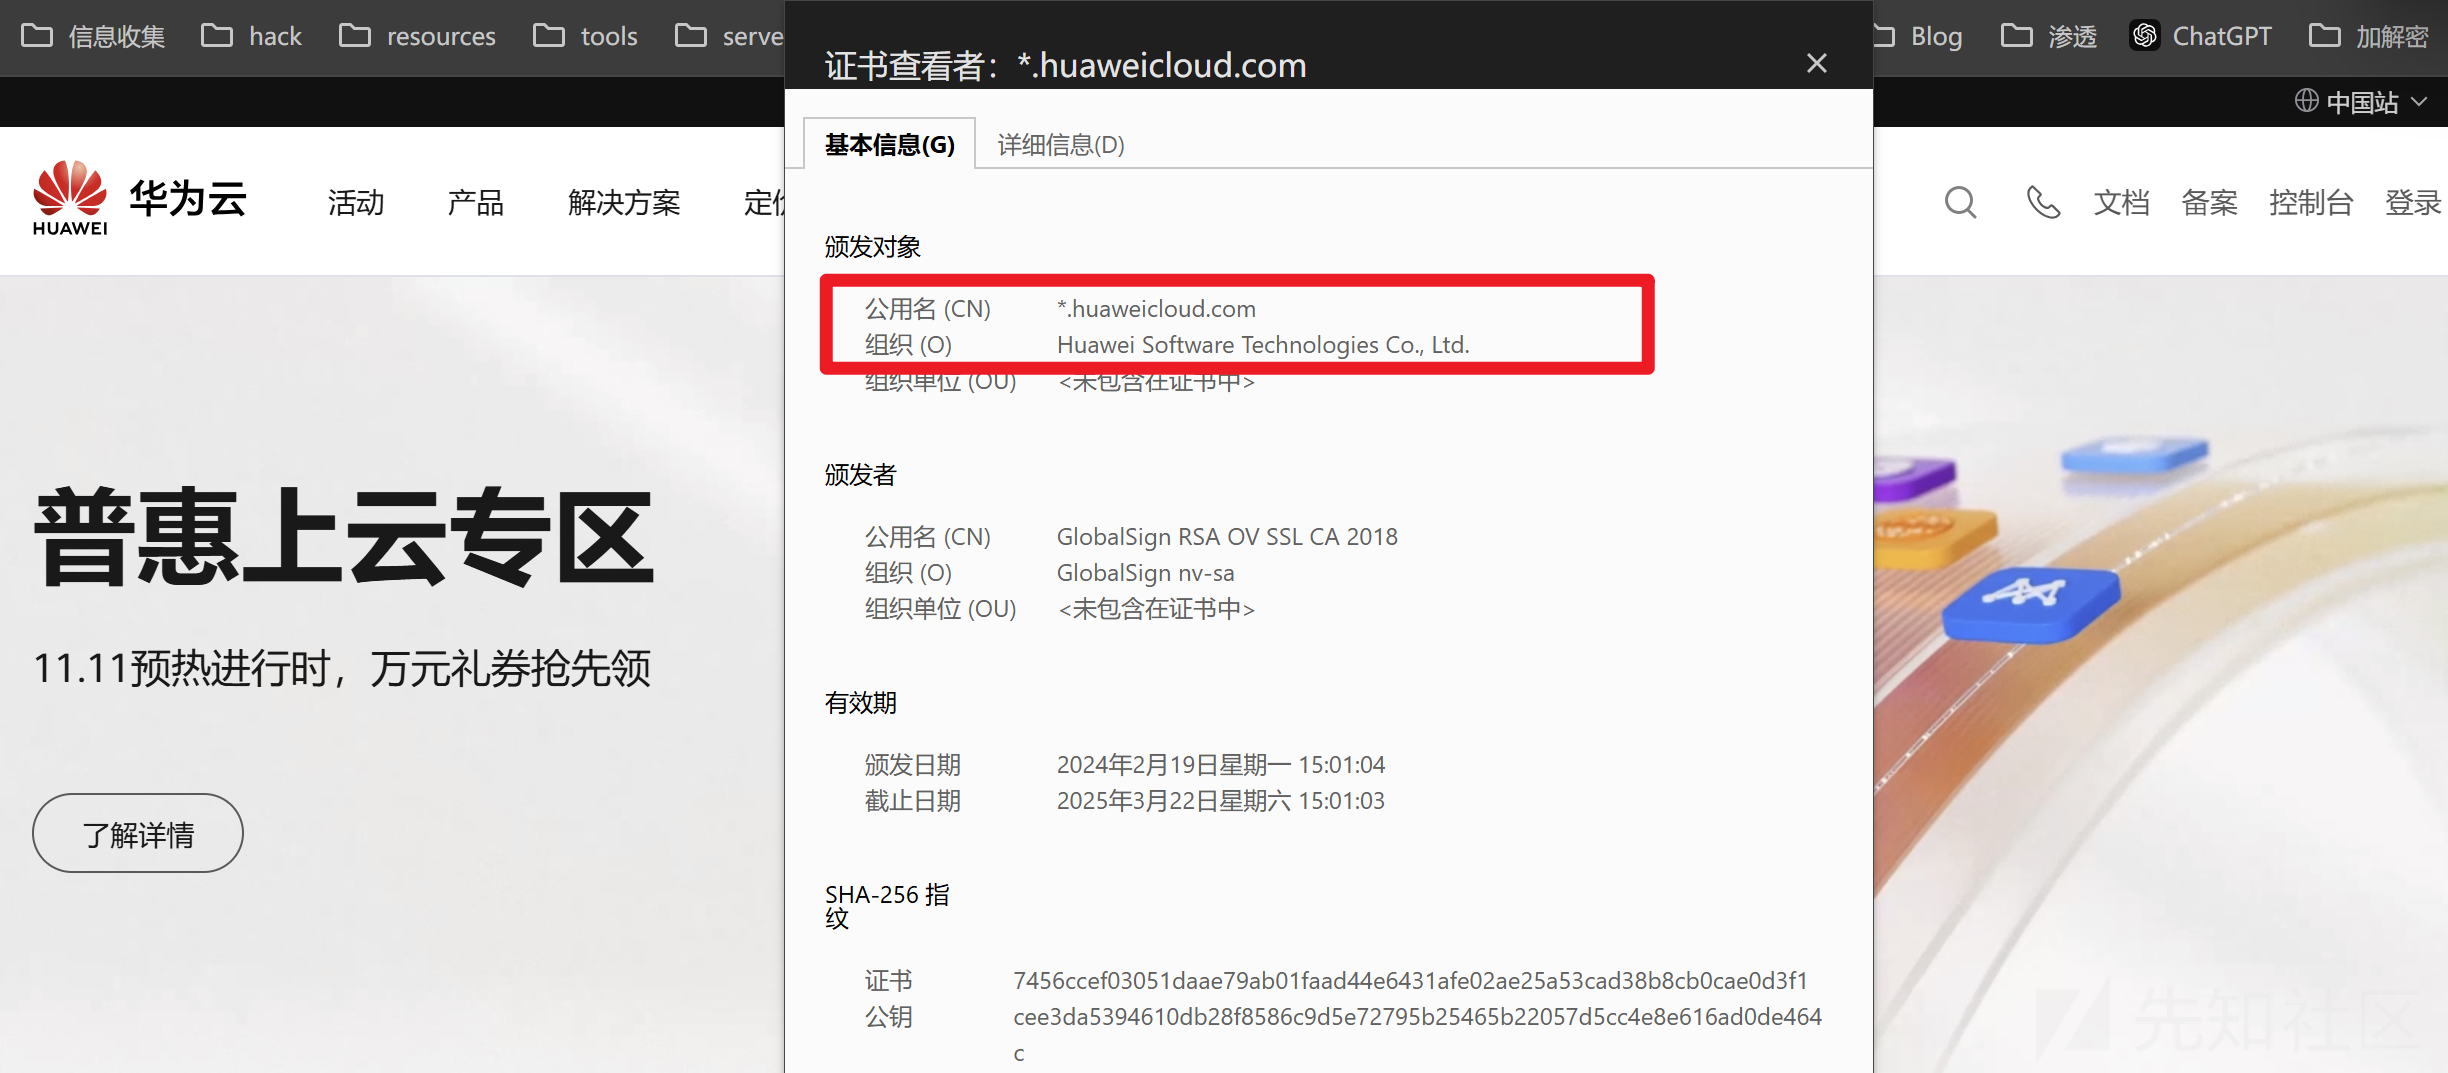The width and height of the screenshot is (2448, 1073).
Task: Open the ChatGPT bookmark
Action: point(2201,37)
